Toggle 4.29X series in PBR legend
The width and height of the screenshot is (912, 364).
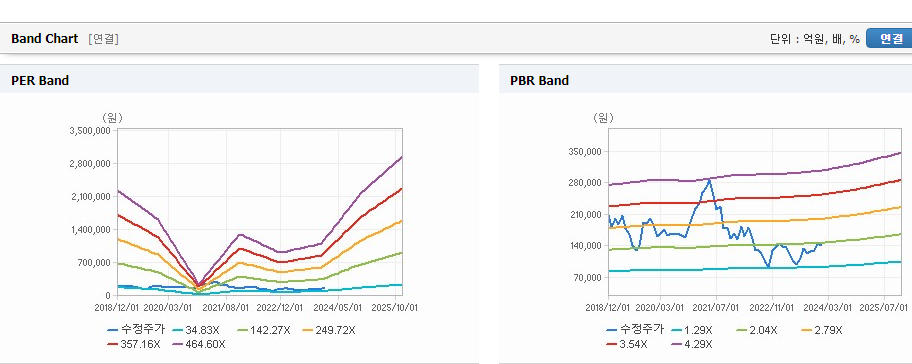click(x=692, y=344)
